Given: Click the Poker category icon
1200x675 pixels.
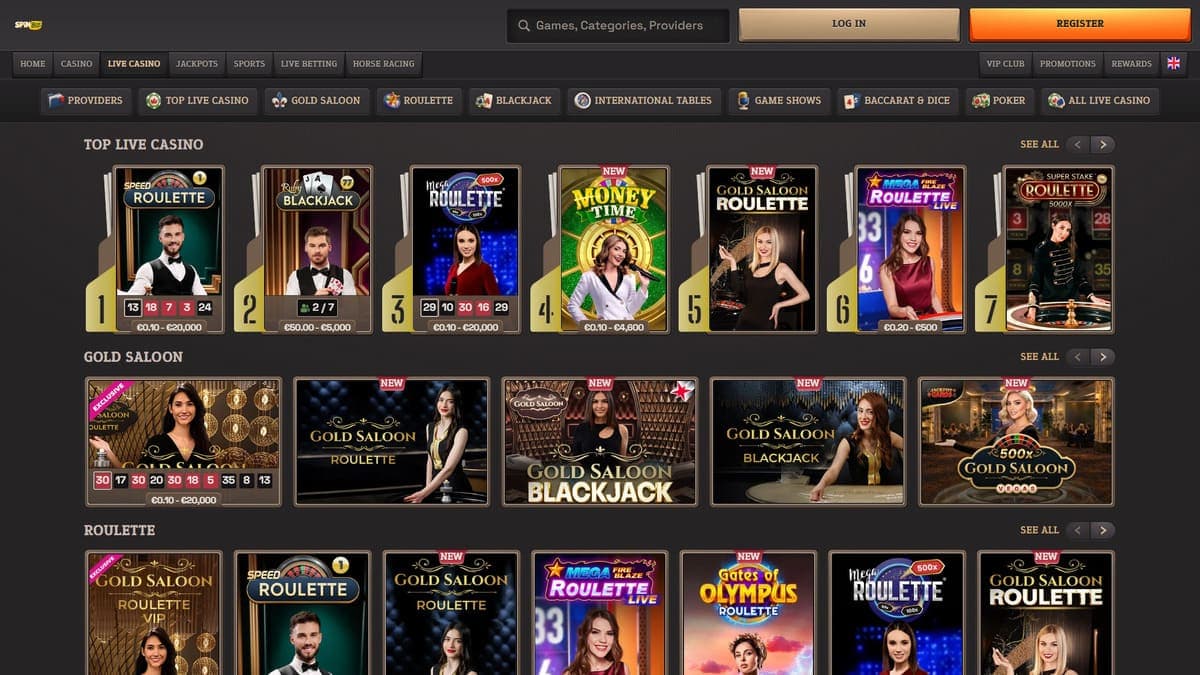Looking at the screenshot, I should (x=981, y=100).
